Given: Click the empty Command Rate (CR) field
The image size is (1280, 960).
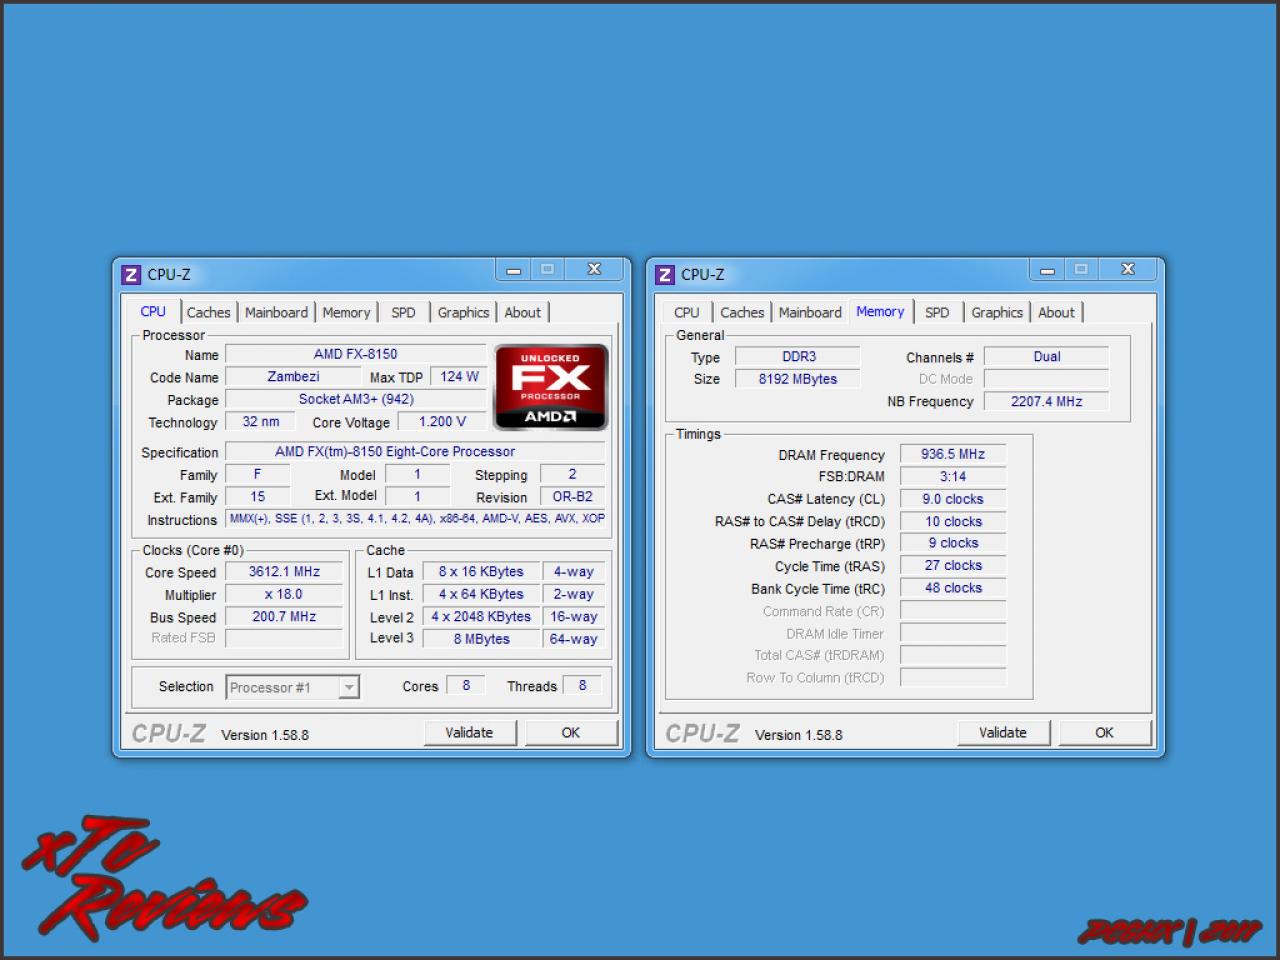Looking at the screenshot, I should (953, 610).
